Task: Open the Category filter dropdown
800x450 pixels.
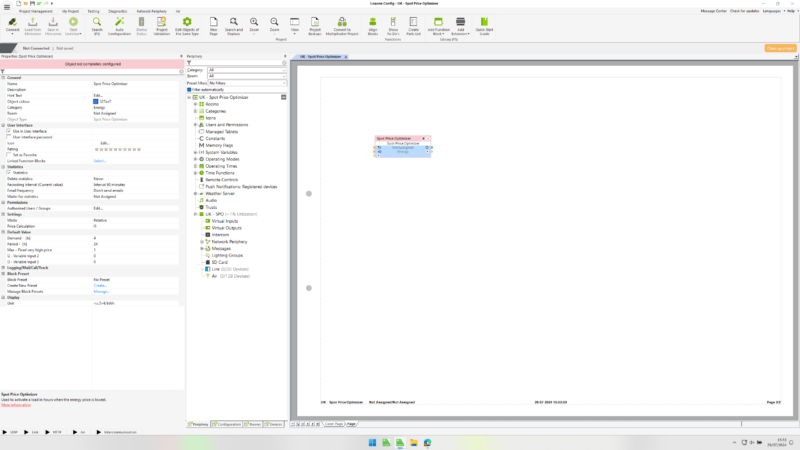Action: pos(247,68)
